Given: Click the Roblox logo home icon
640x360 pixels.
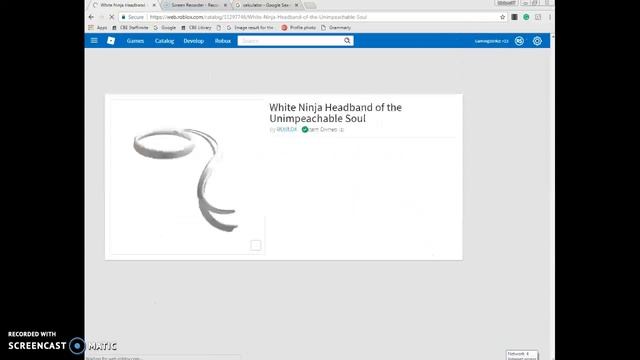Looking at the screenshot, I should coord(111,41).
